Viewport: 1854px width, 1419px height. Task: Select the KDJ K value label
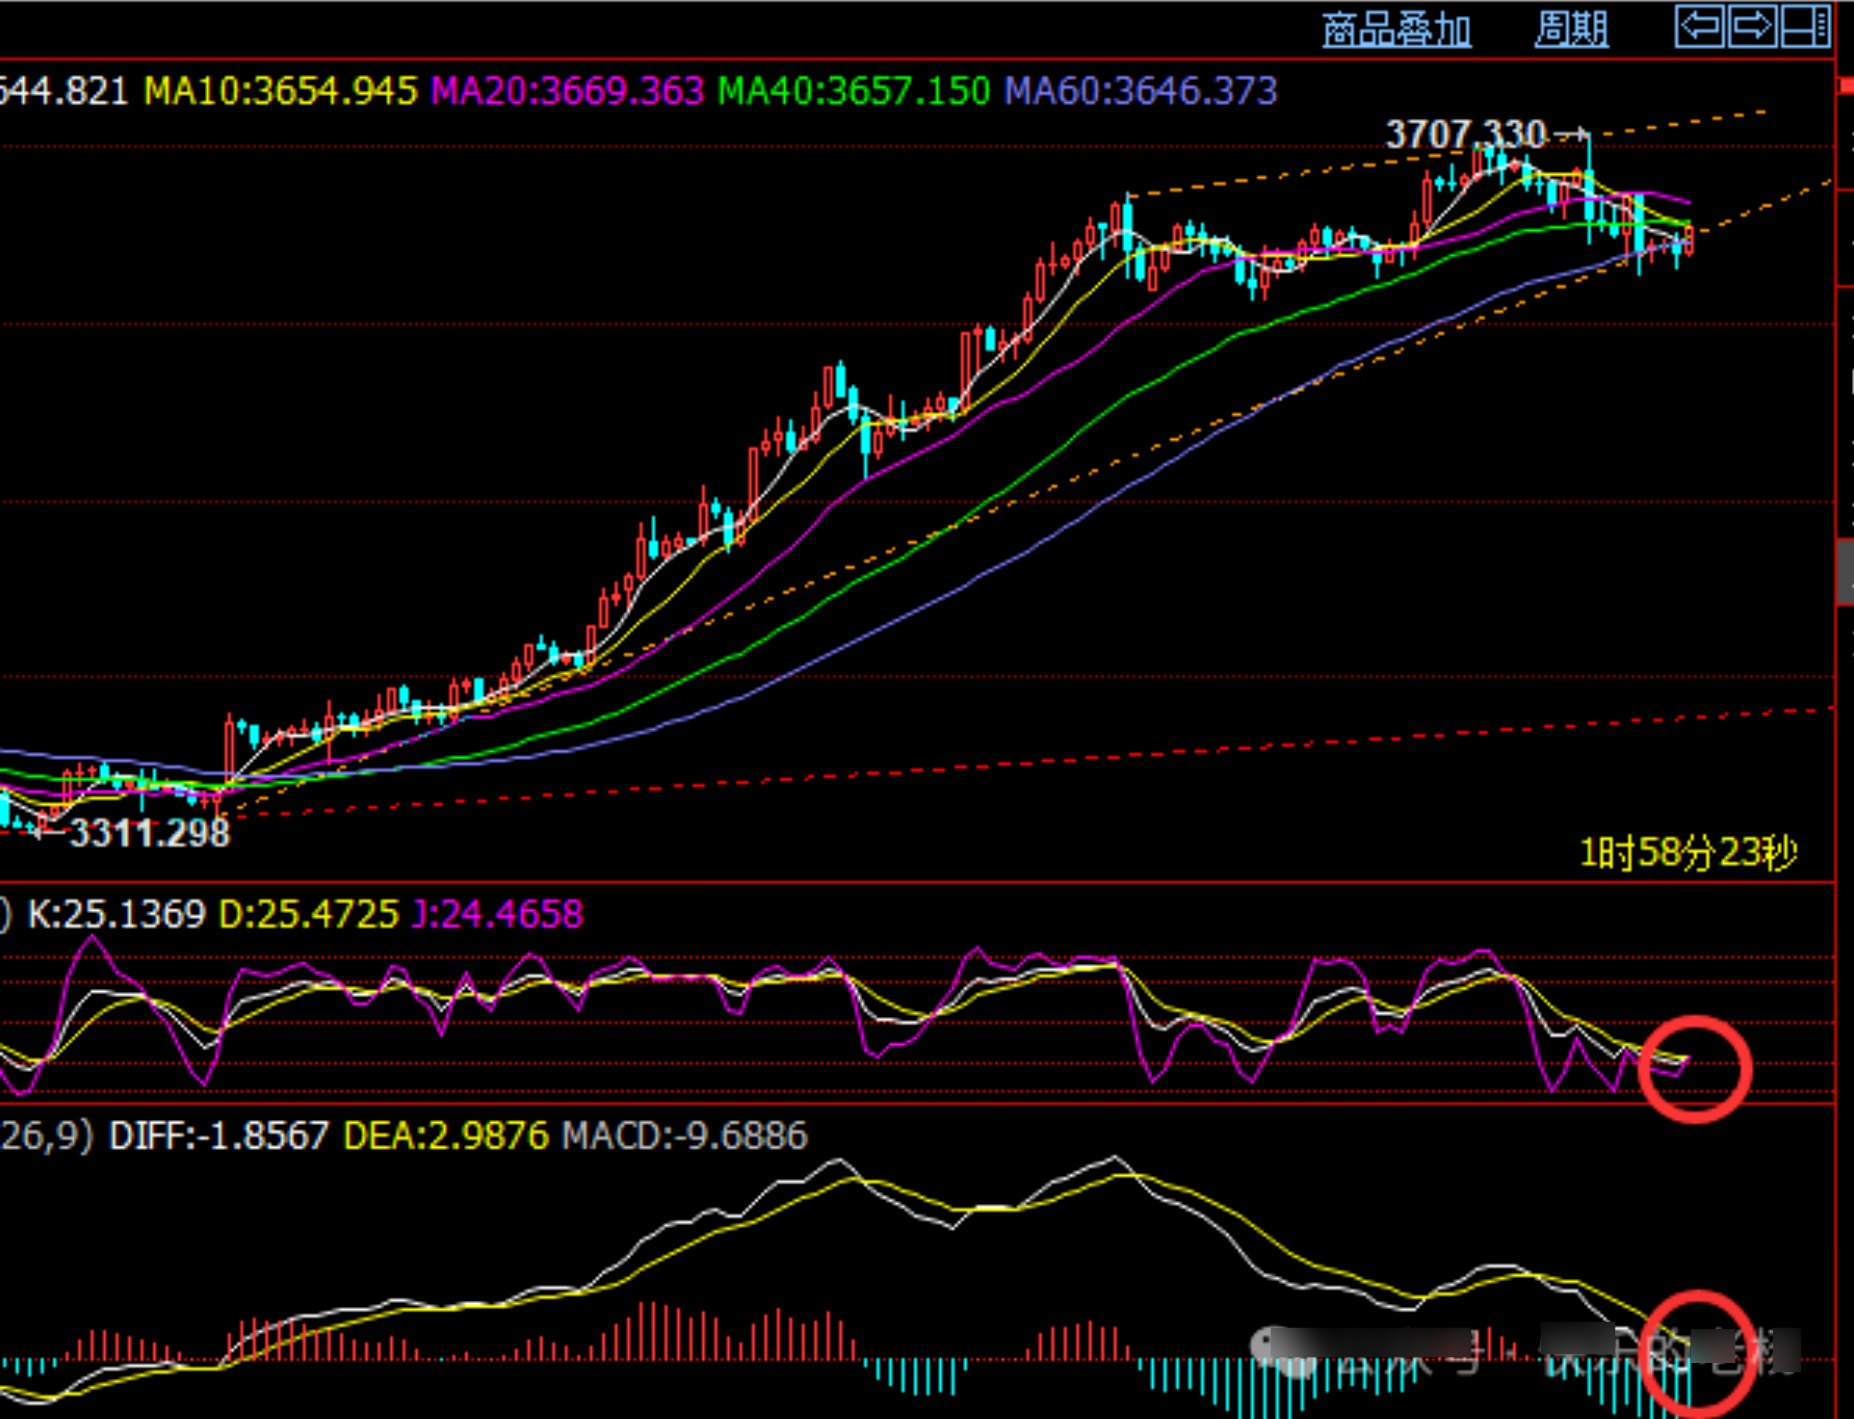point(116,914)
